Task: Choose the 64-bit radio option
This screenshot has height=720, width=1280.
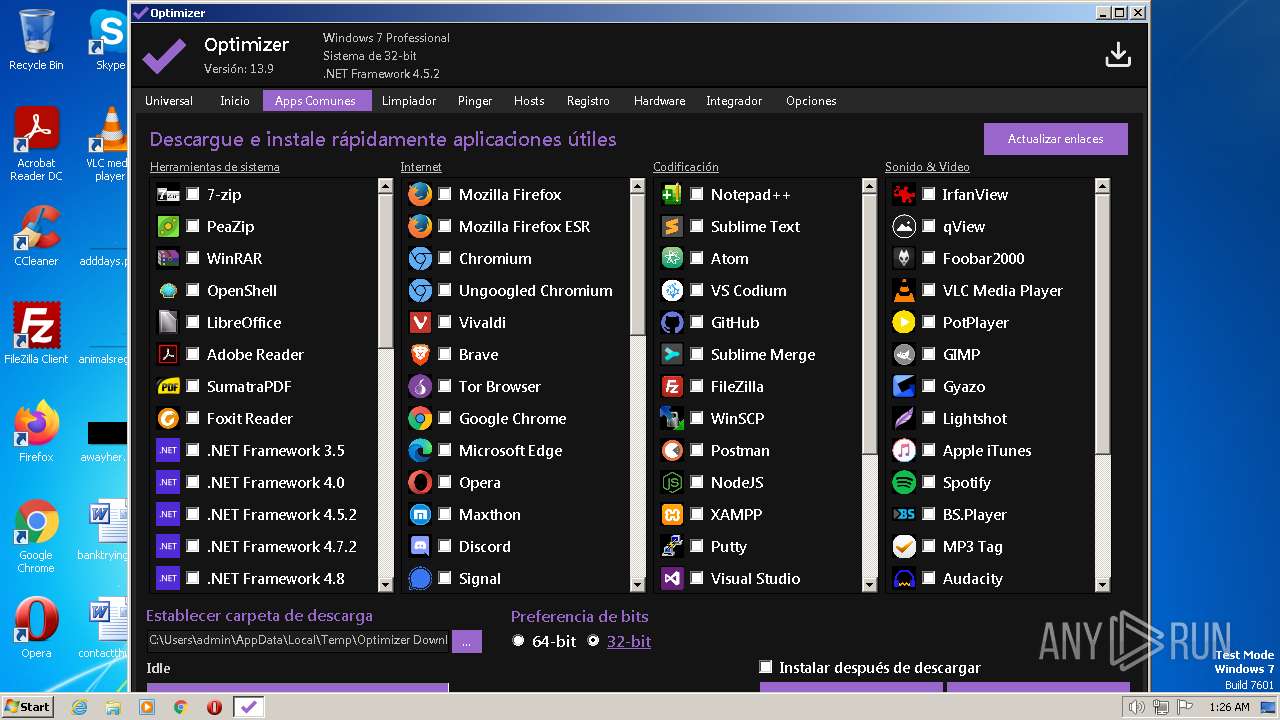Action: [518, 641]
